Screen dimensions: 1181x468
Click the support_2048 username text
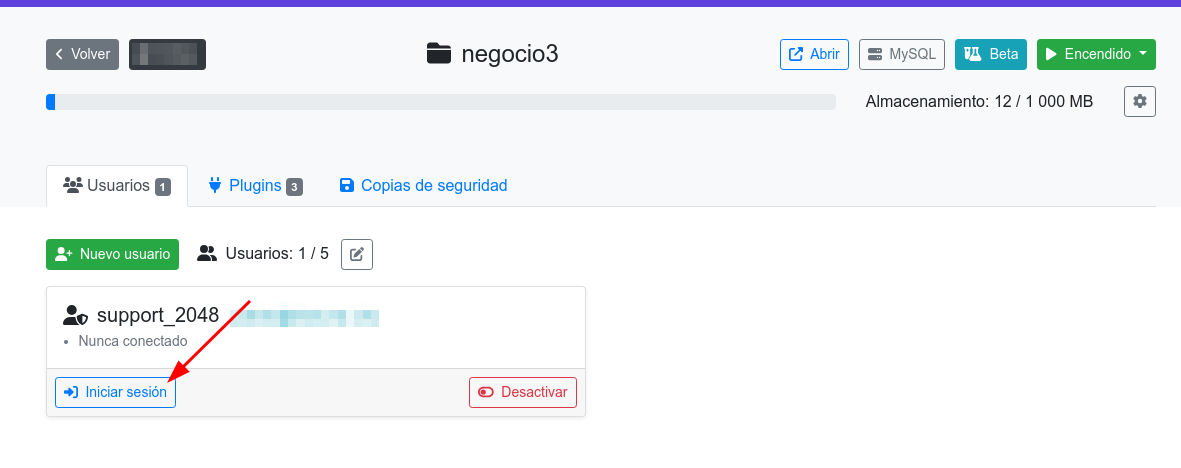coord(157,315)
